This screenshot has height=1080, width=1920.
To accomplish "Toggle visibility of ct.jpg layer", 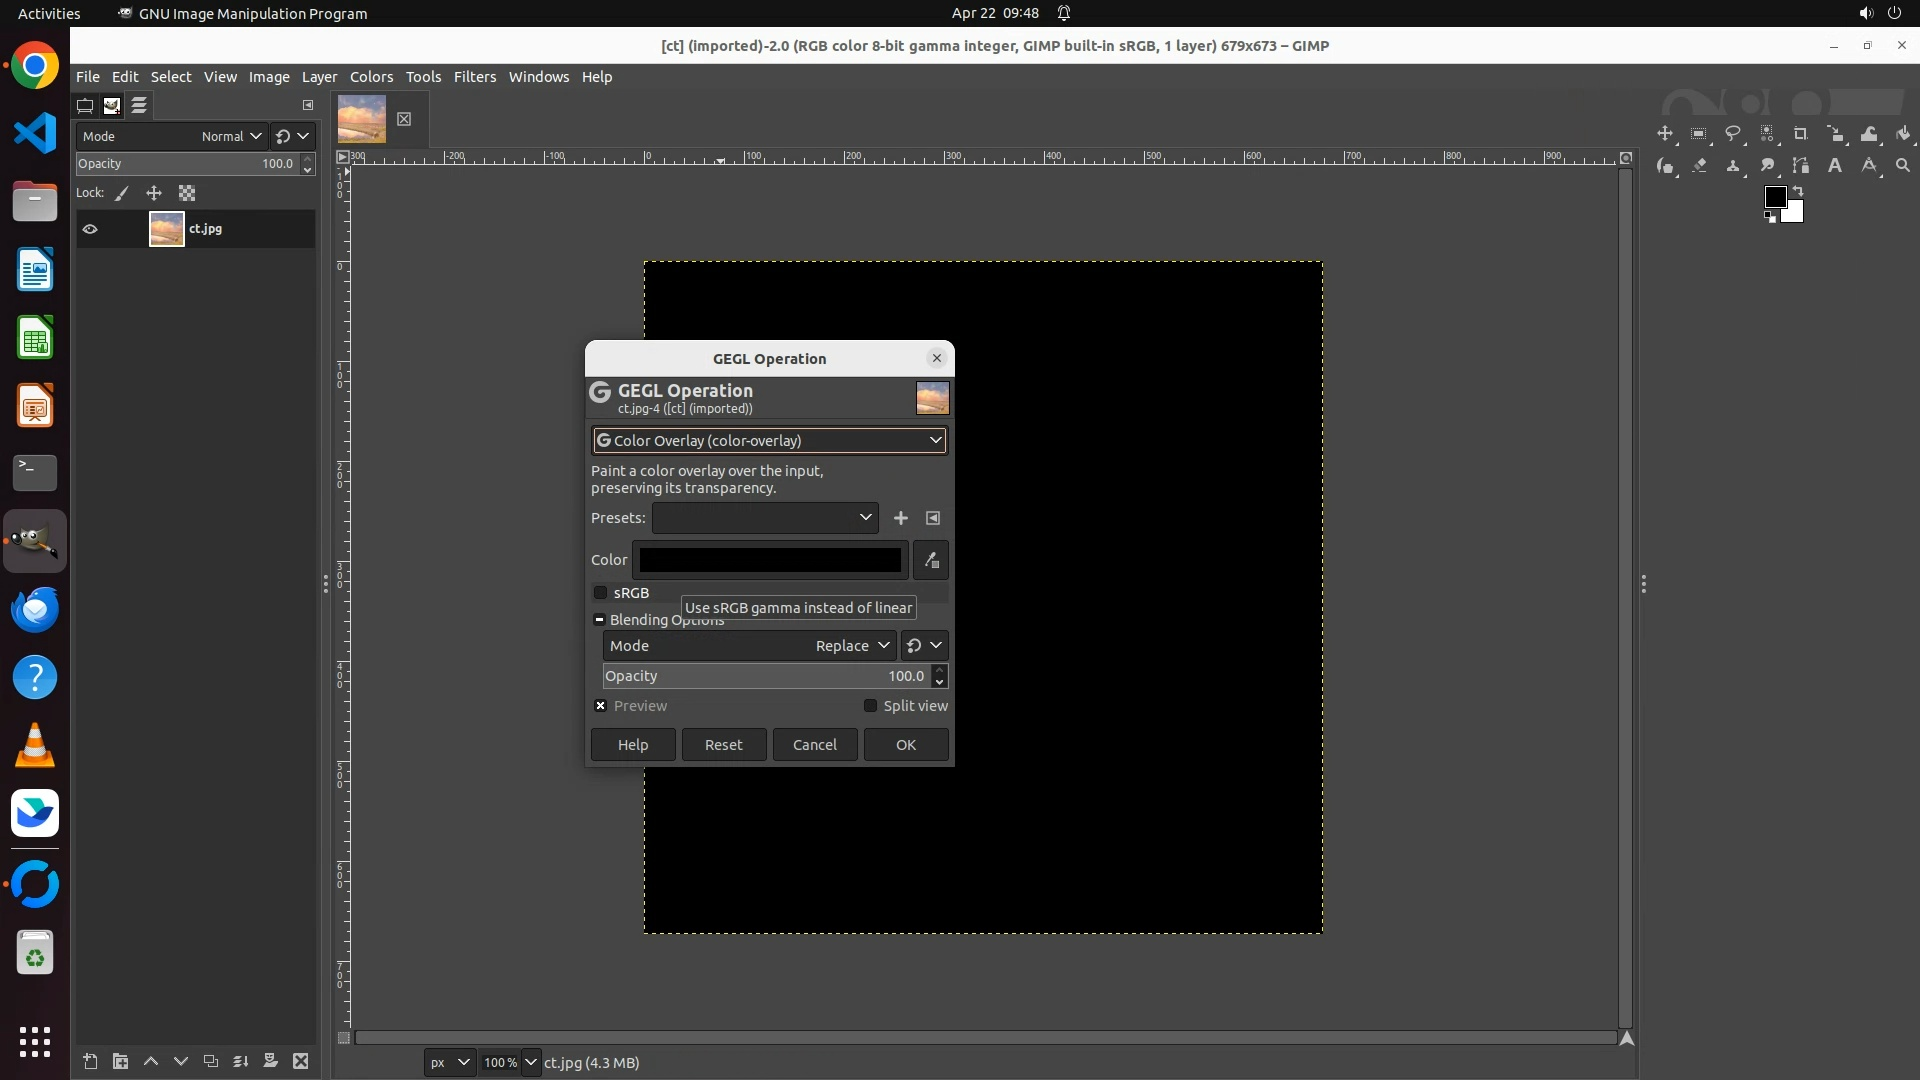I will point(90,229).
